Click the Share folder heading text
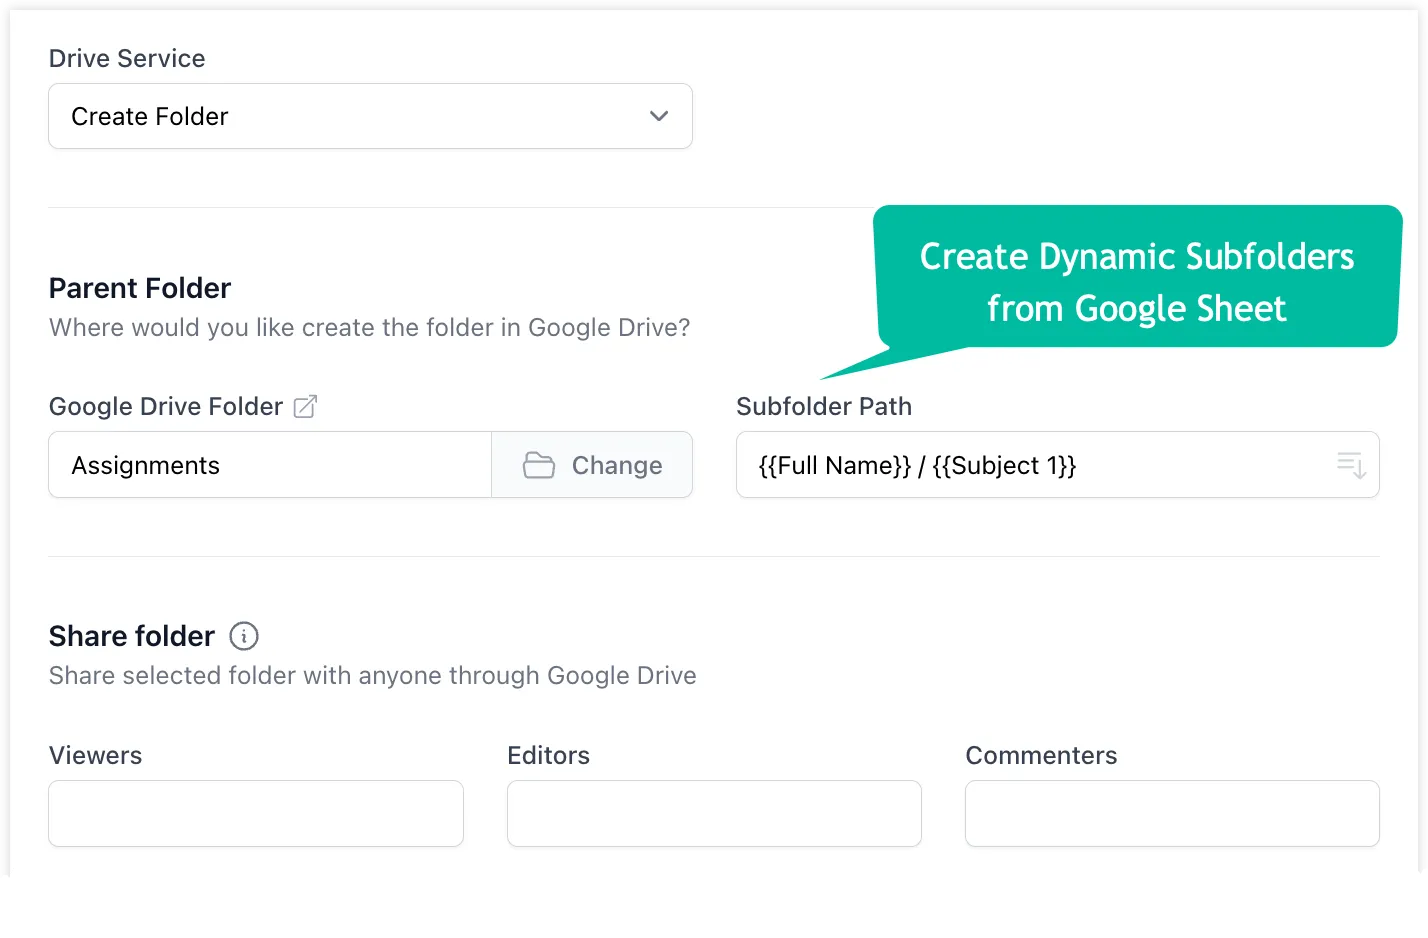 [132, 636]
